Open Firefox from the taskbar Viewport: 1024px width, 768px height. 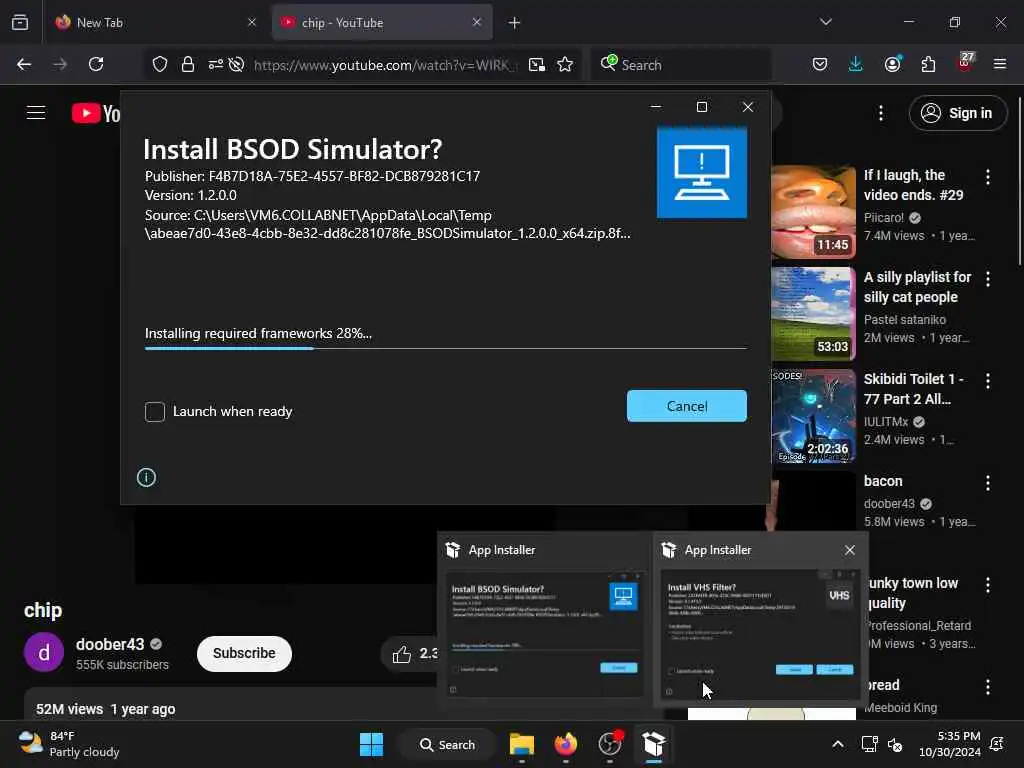click(566, 744)
